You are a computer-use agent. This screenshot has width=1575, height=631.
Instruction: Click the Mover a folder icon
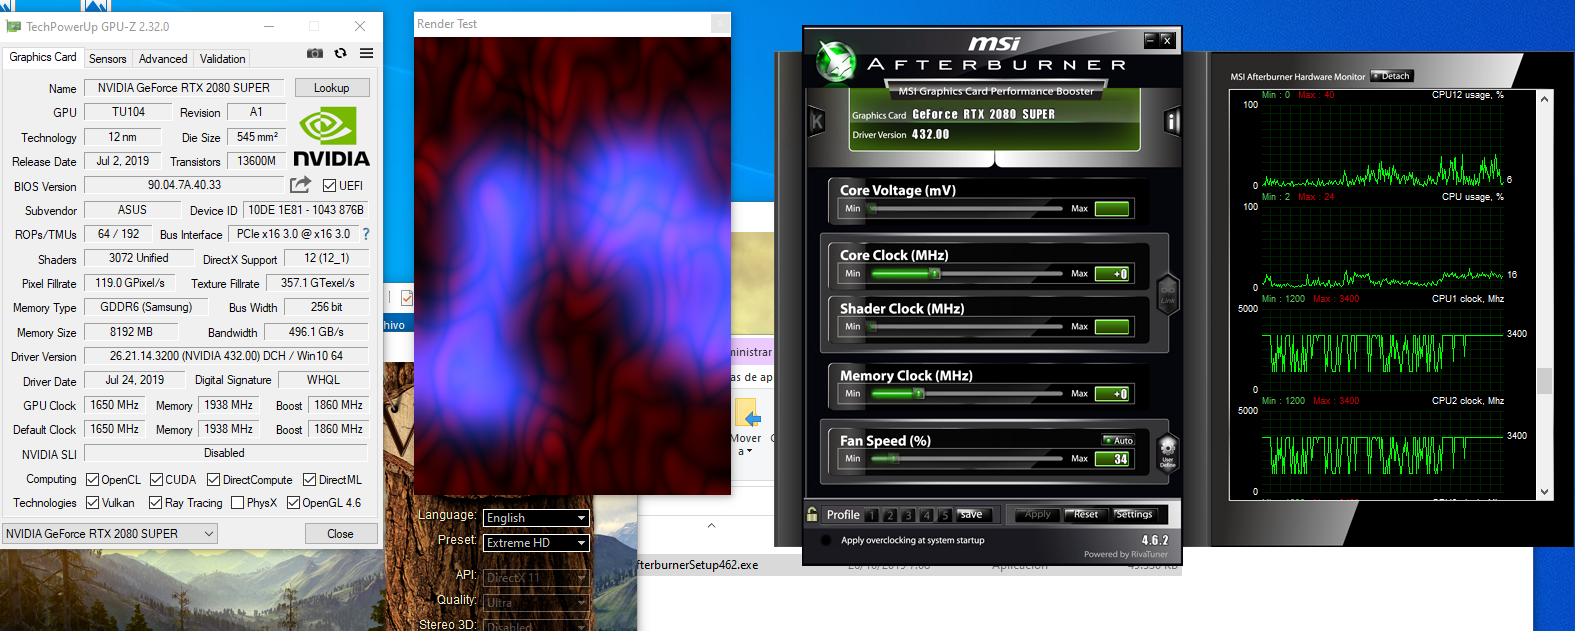[x=747, y=414]
